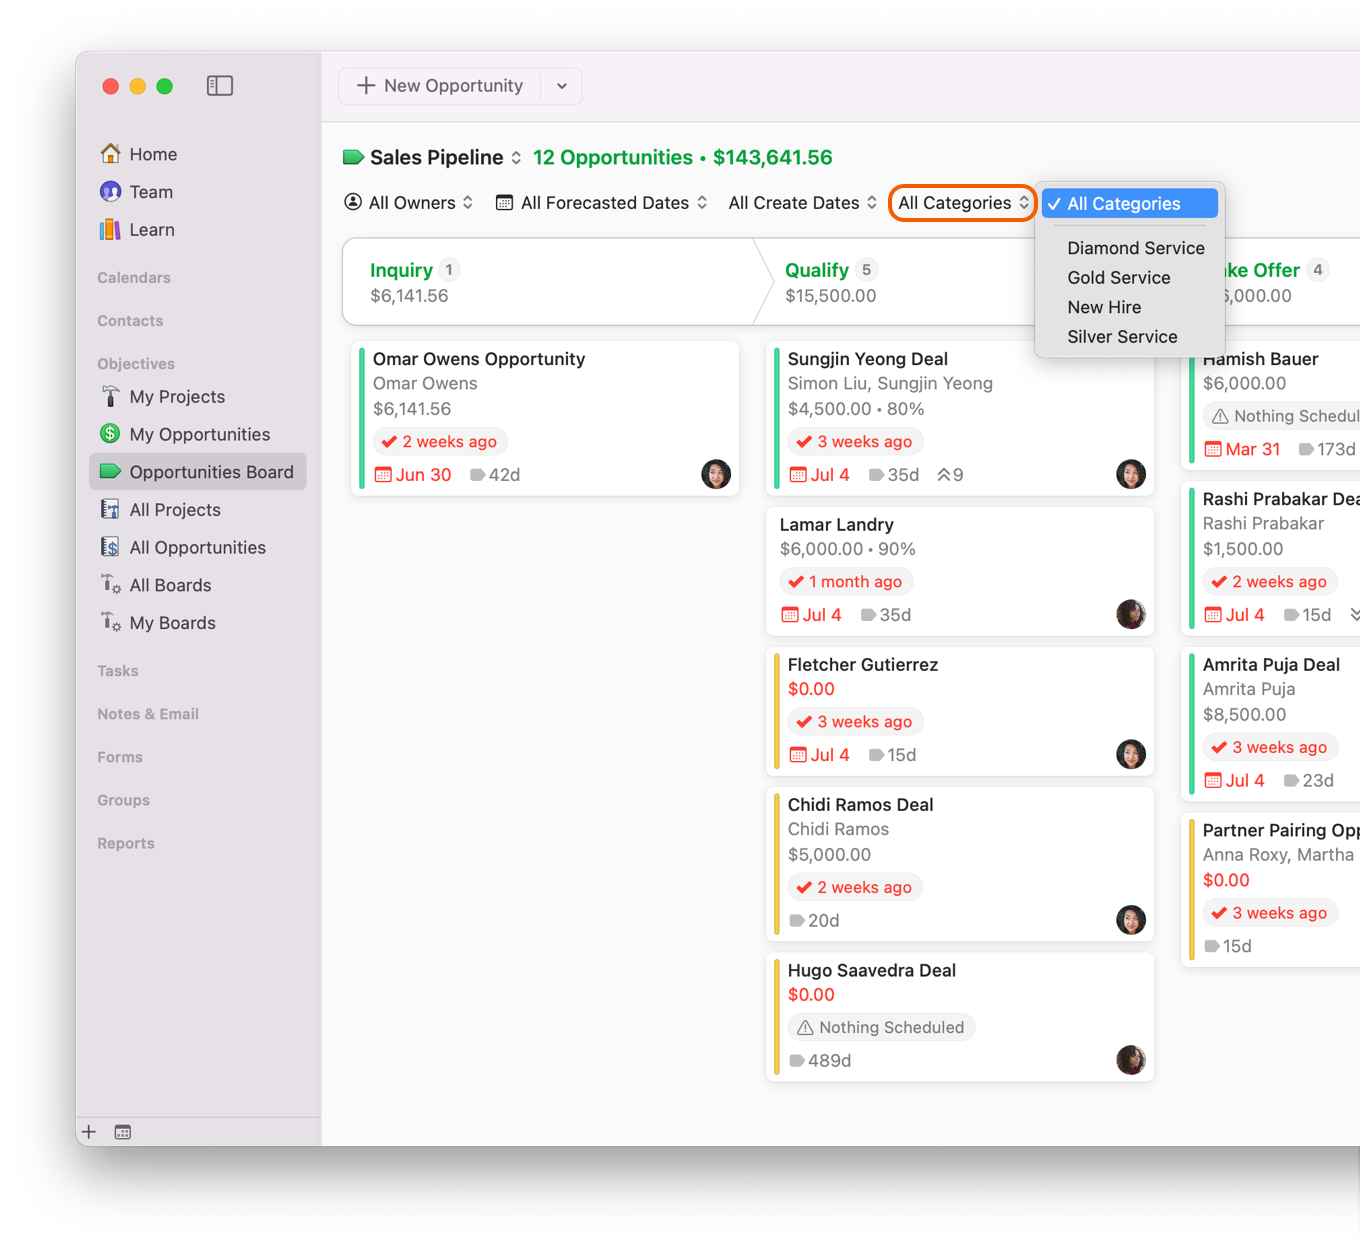Choose Silver Service from the category menu
The width and height of the screenshot is (1360, 1246).
click(x=1122, y=337)
